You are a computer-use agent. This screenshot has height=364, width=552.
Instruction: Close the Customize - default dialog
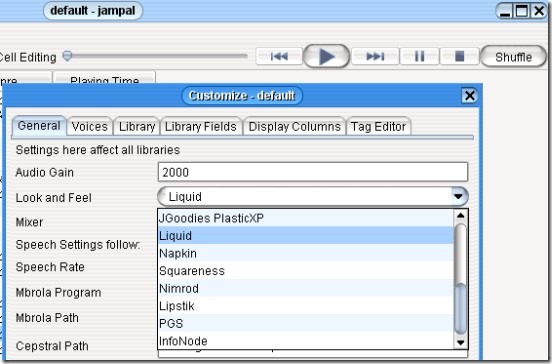click(469, 95)
